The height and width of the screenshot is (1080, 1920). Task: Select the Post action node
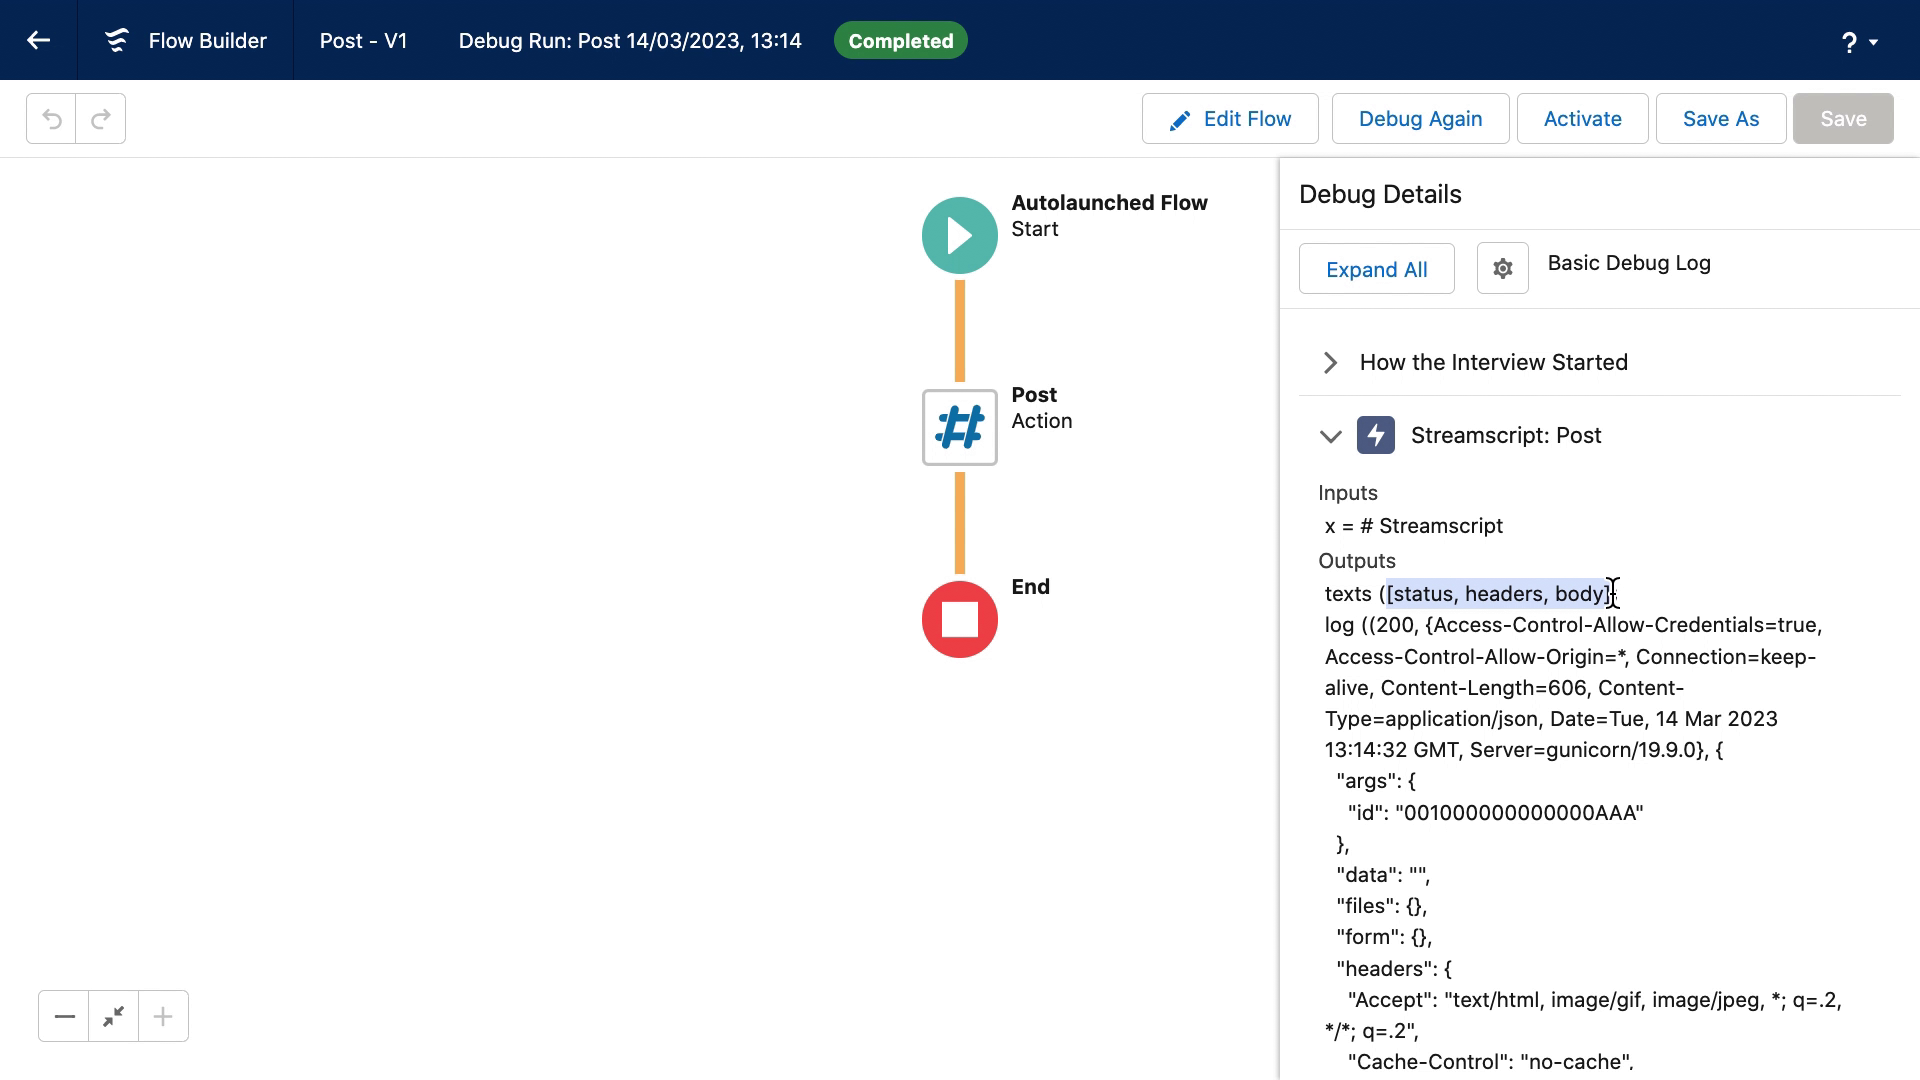(x=959, y=427)
